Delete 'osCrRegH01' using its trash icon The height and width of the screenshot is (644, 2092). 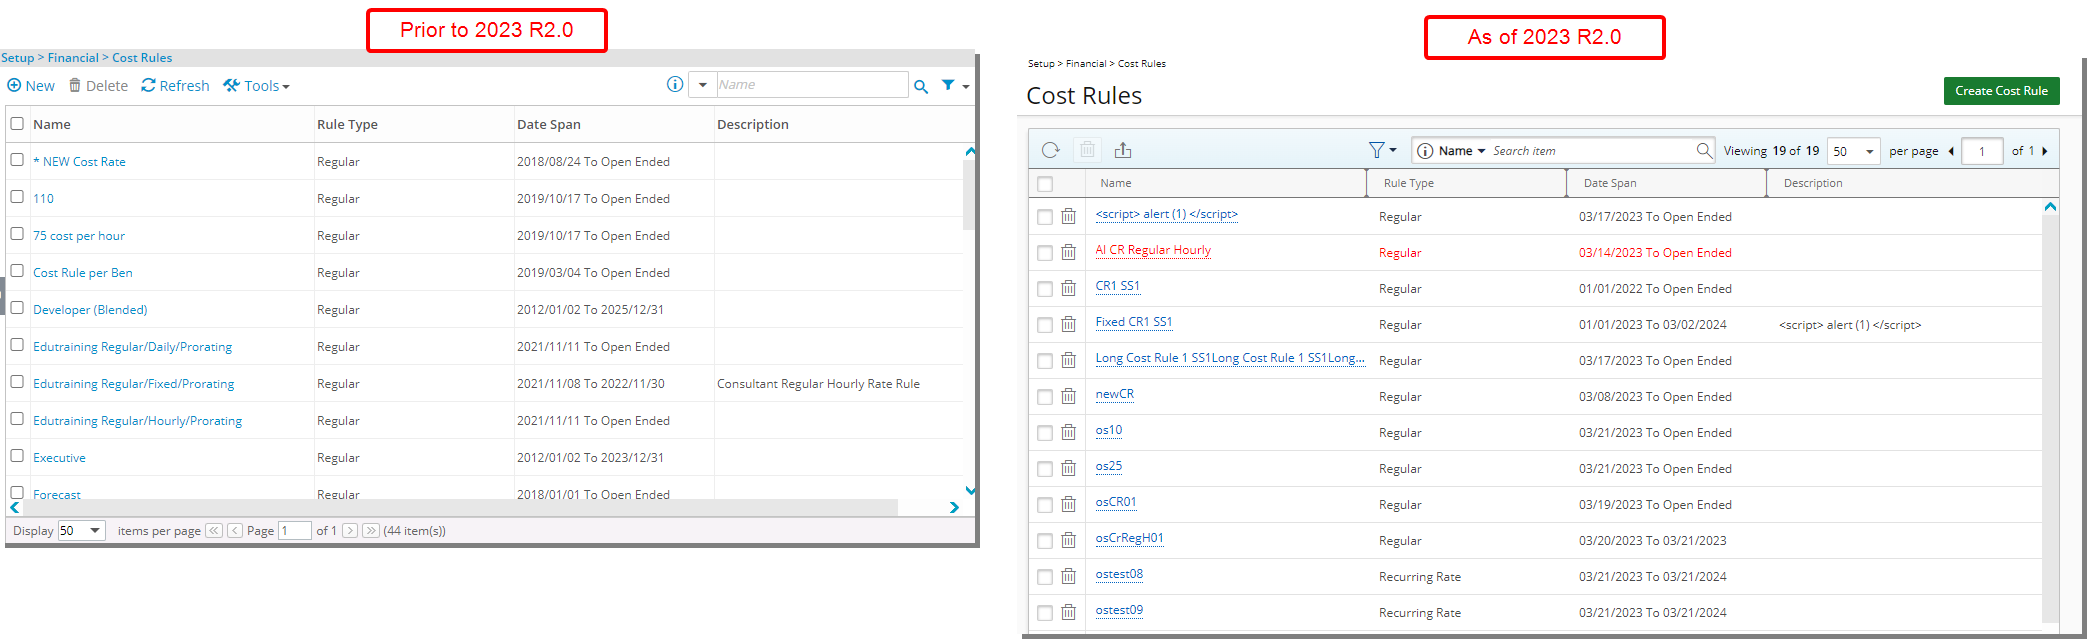(x=1069, y=540)
